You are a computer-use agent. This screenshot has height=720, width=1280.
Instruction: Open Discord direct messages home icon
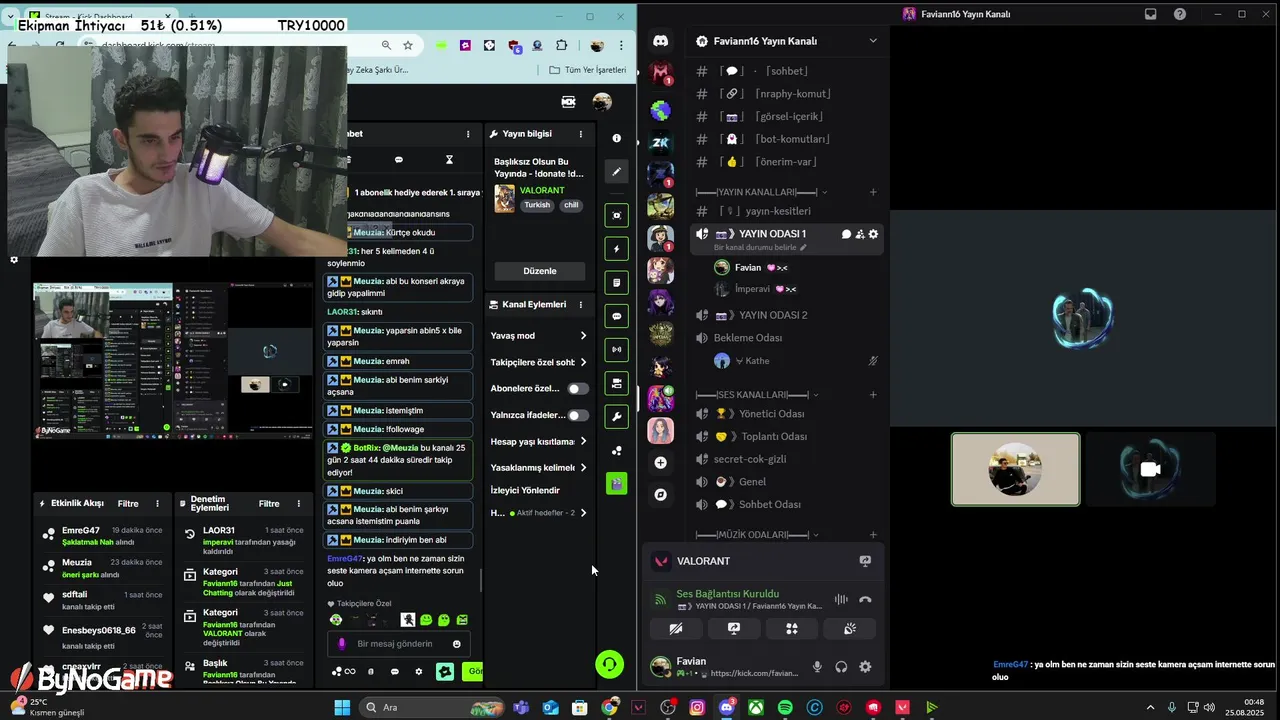[x=660, y=41]
